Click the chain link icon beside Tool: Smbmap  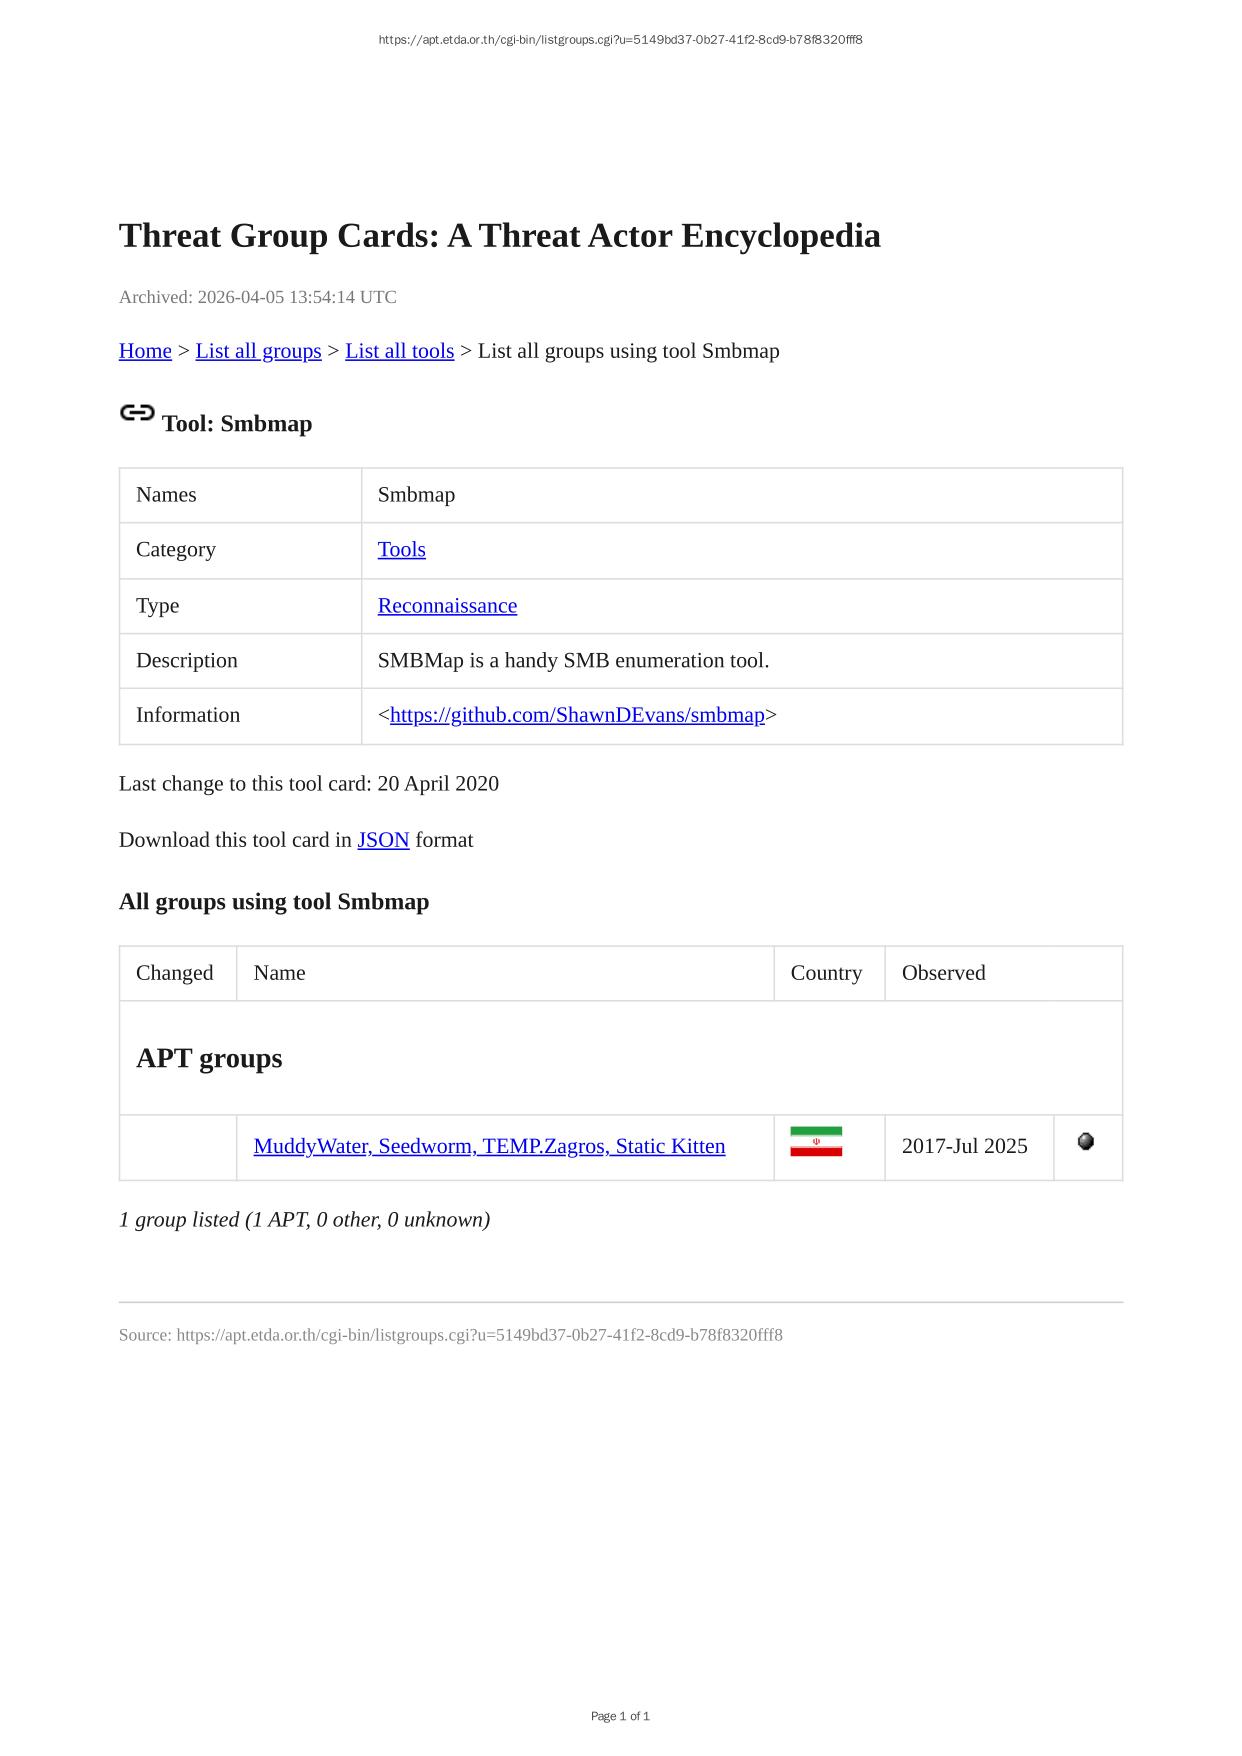[x=137, y=413]
